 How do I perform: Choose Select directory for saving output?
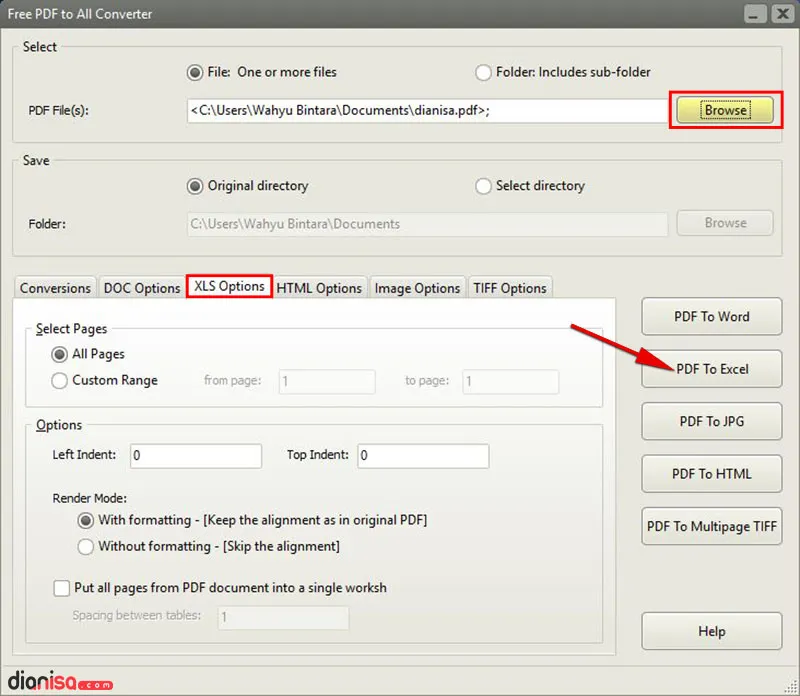click(x=483, y=186)
